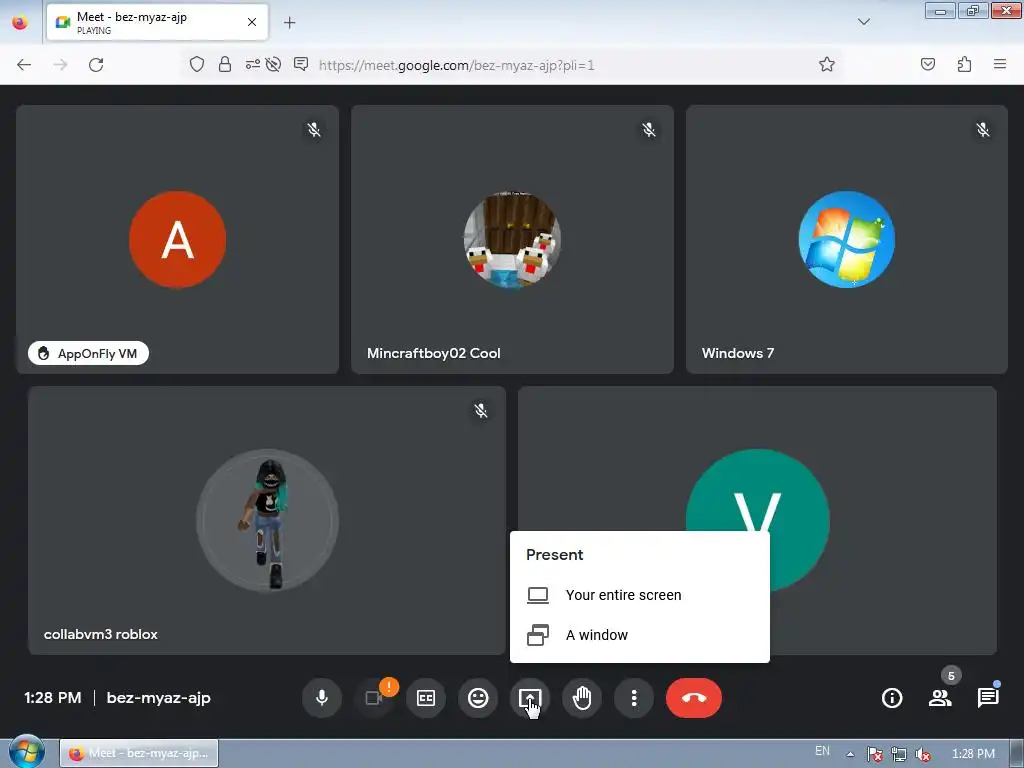This screenshot has width=1024, height=768.
Task: Leave the call with the red hang-up button
Action: 694,697
